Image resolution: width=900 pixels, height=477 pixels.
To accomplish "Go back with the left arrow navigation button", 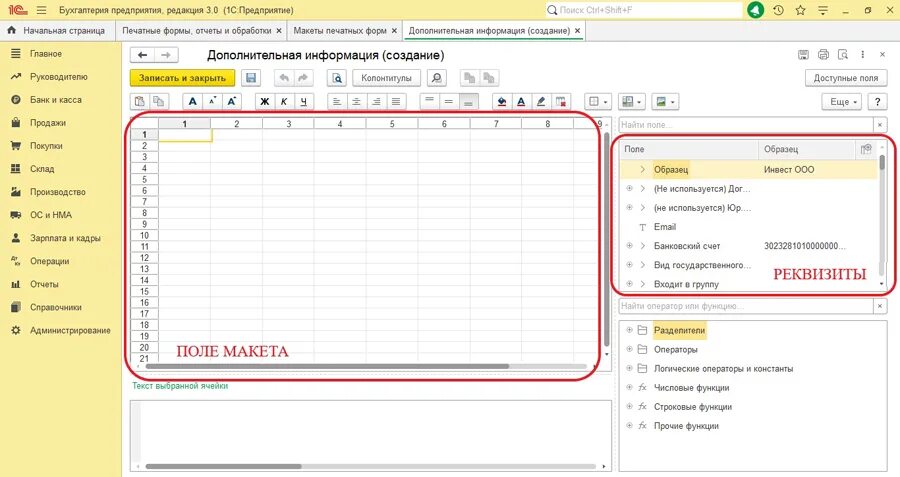I will click(x=142, y=55).
